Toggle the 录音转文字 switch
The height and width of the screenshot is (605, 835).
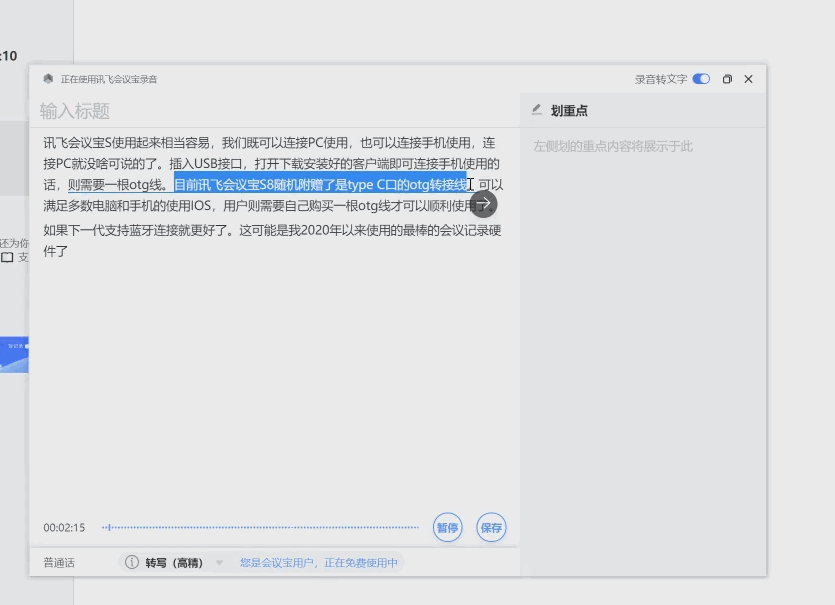pyautogui.click(x=701, y=79)
